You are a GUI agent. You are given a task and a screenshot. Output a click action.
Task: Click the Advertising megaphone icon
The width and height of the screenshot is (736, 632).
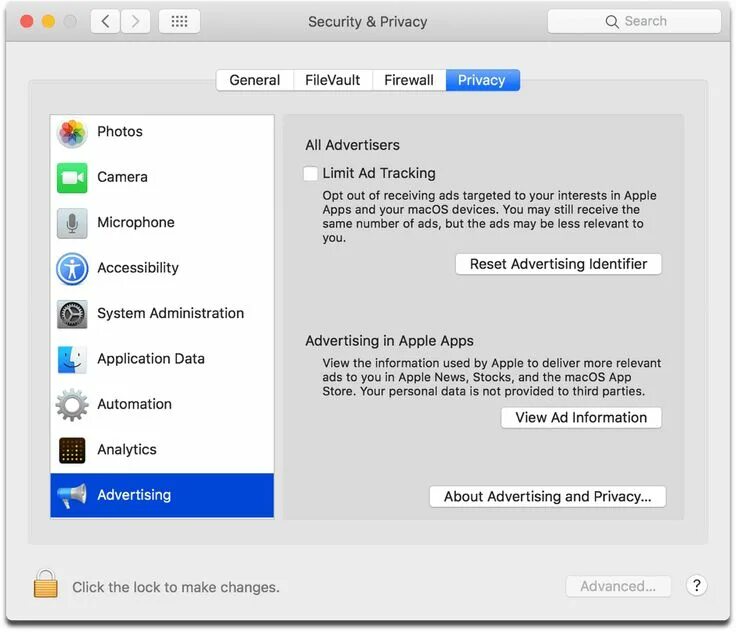click(72, 495)
